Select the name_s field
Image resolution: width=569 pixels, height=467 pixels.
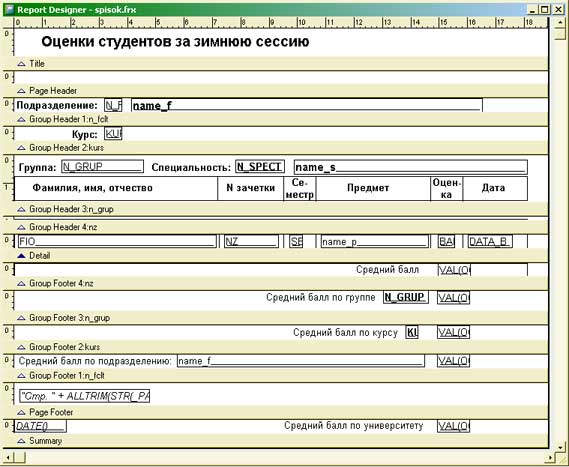[x=410, y=167]
